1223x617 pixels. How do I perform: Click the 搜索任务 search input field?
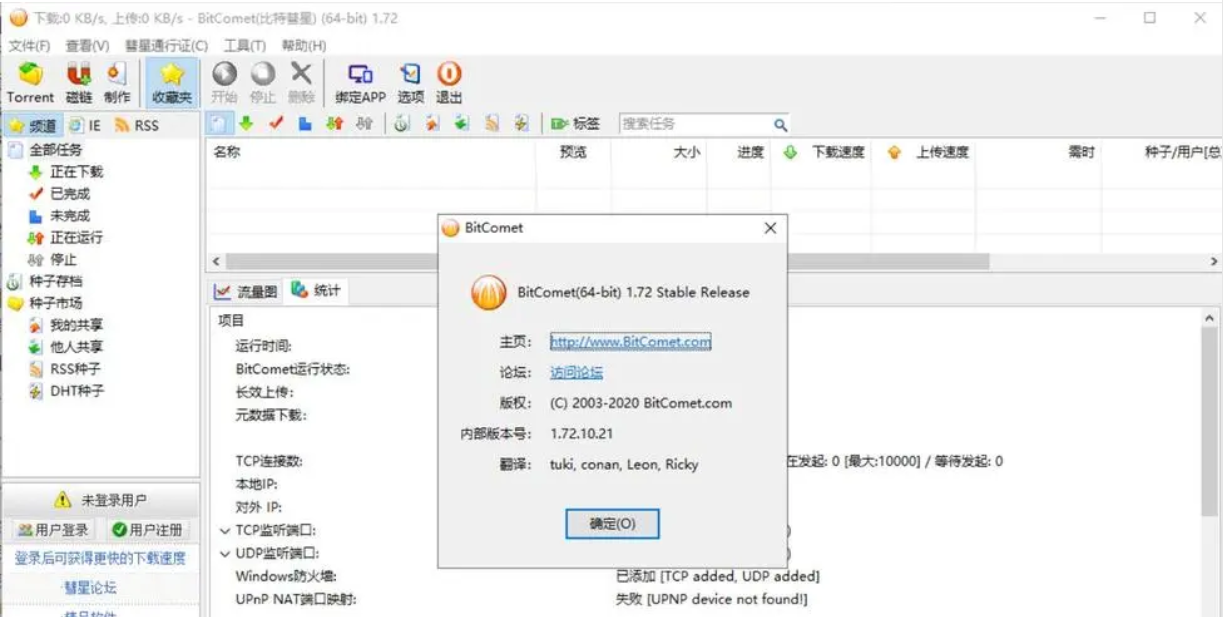click(x=696, y=124)
